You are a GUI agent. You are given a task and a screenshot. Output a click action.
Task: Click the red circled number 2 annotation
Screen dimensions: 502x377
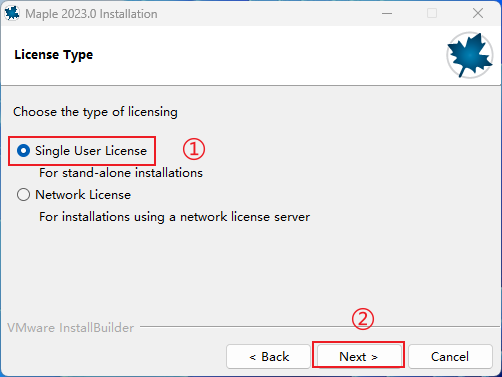(363, 319)
